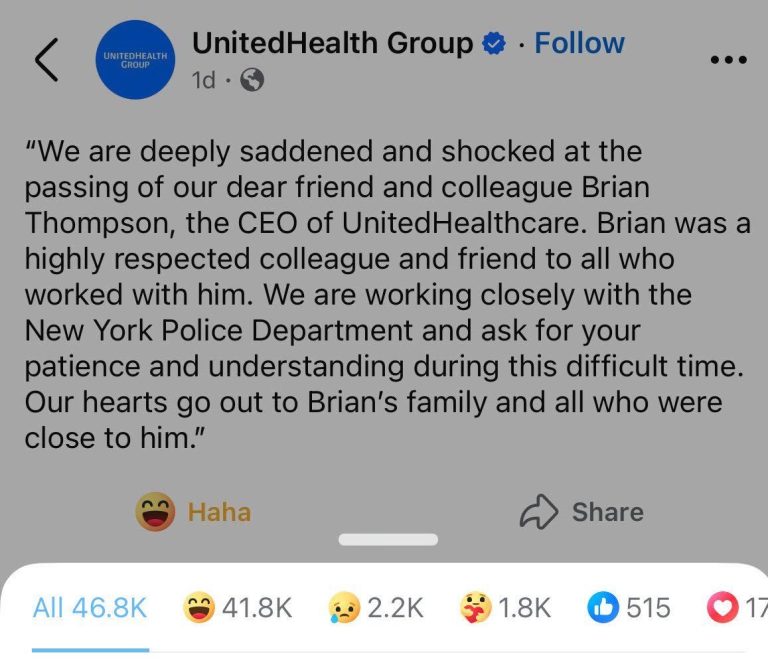
Task: Open UnitedHealth Group profile picture
Action: (x=135, y=60)
